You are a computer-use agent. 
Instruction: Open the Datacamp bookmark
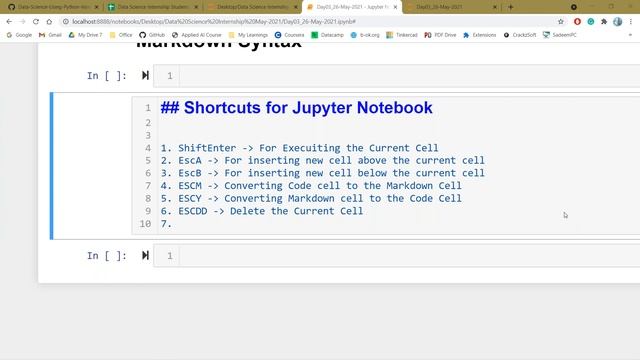pyautogui.click(x=328, y=35)
